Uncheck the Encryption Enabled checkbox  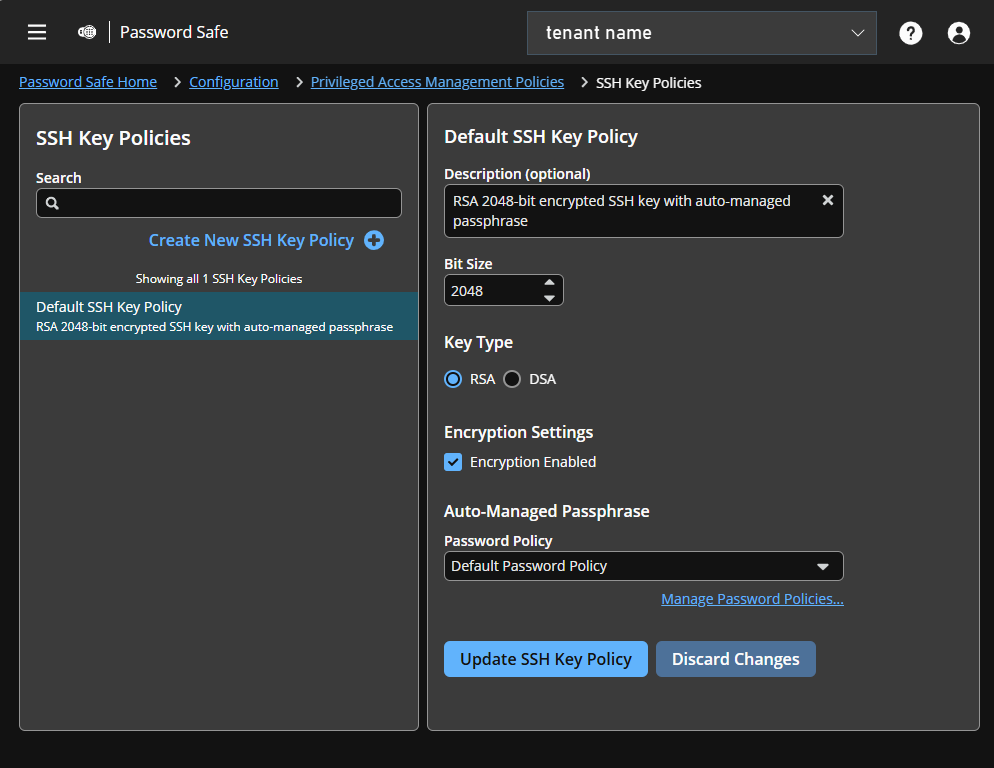point(452,462)
